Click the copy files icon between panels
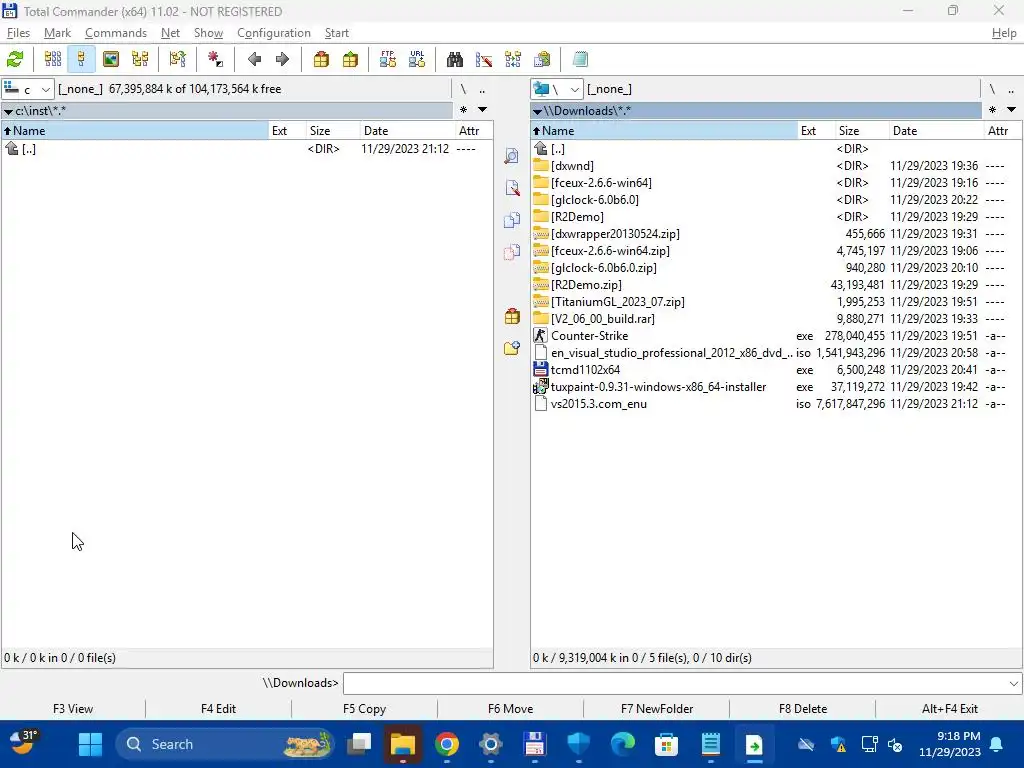The width and height of the screenshot is (1024, 768). 512,220
